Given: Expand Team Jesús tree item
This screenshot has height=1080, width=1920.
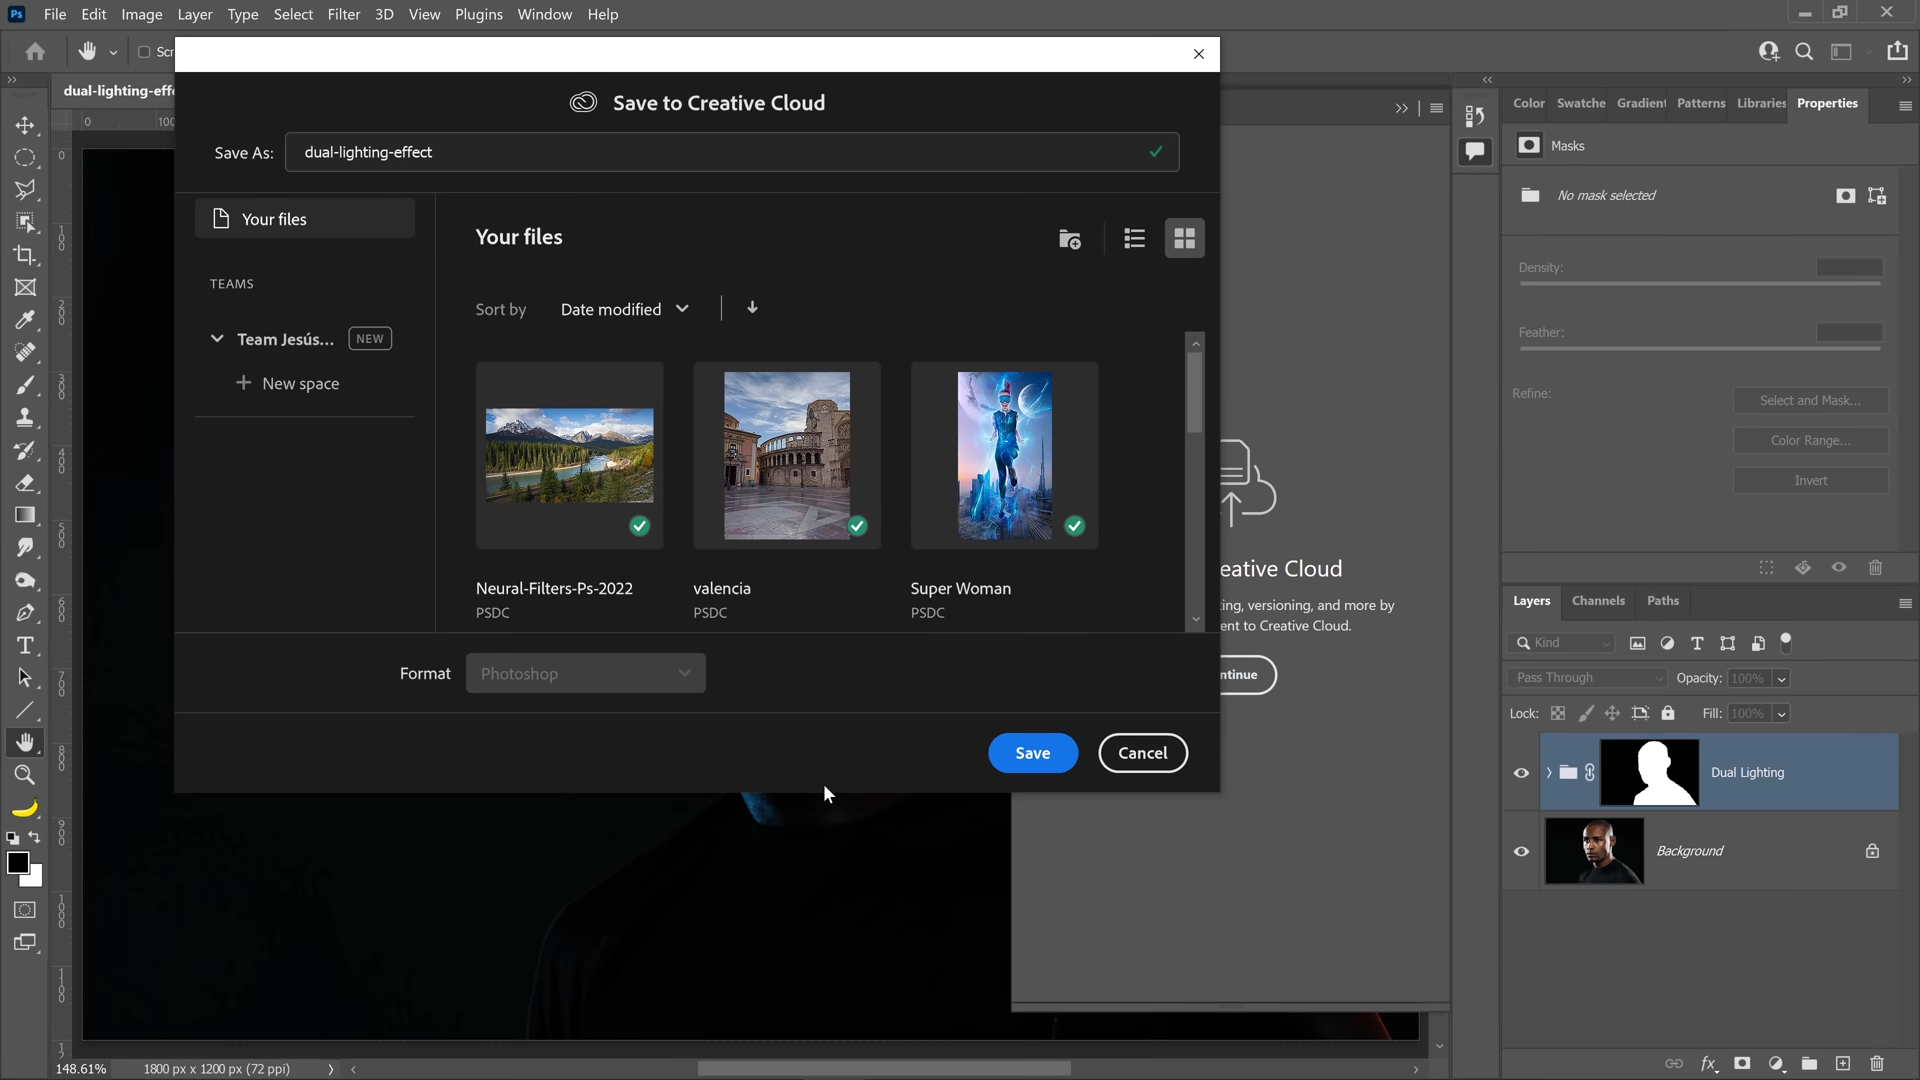Looking at the screenshot, I should click(x=216, y=338).
